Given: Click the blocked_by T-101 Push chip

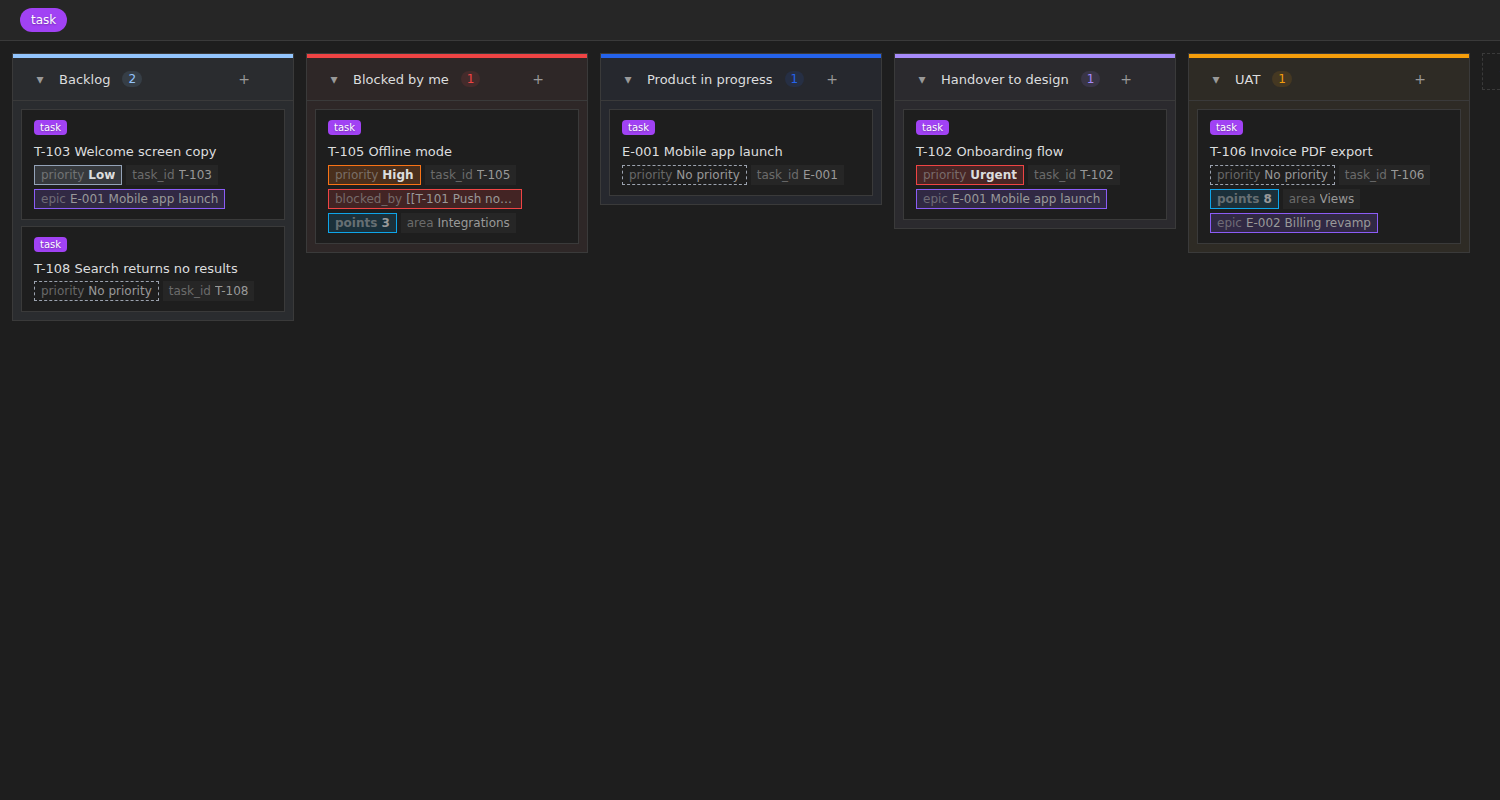Looking at the screenshot, I should [x=425, y=199].
